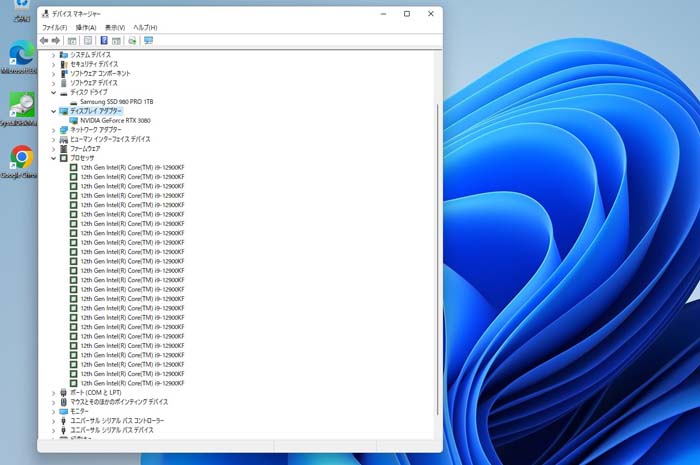The width and height of the screenshot is (700, 465).
Task: Click the プロセッサ category chip icon
Action: click(x=63, y=158)
